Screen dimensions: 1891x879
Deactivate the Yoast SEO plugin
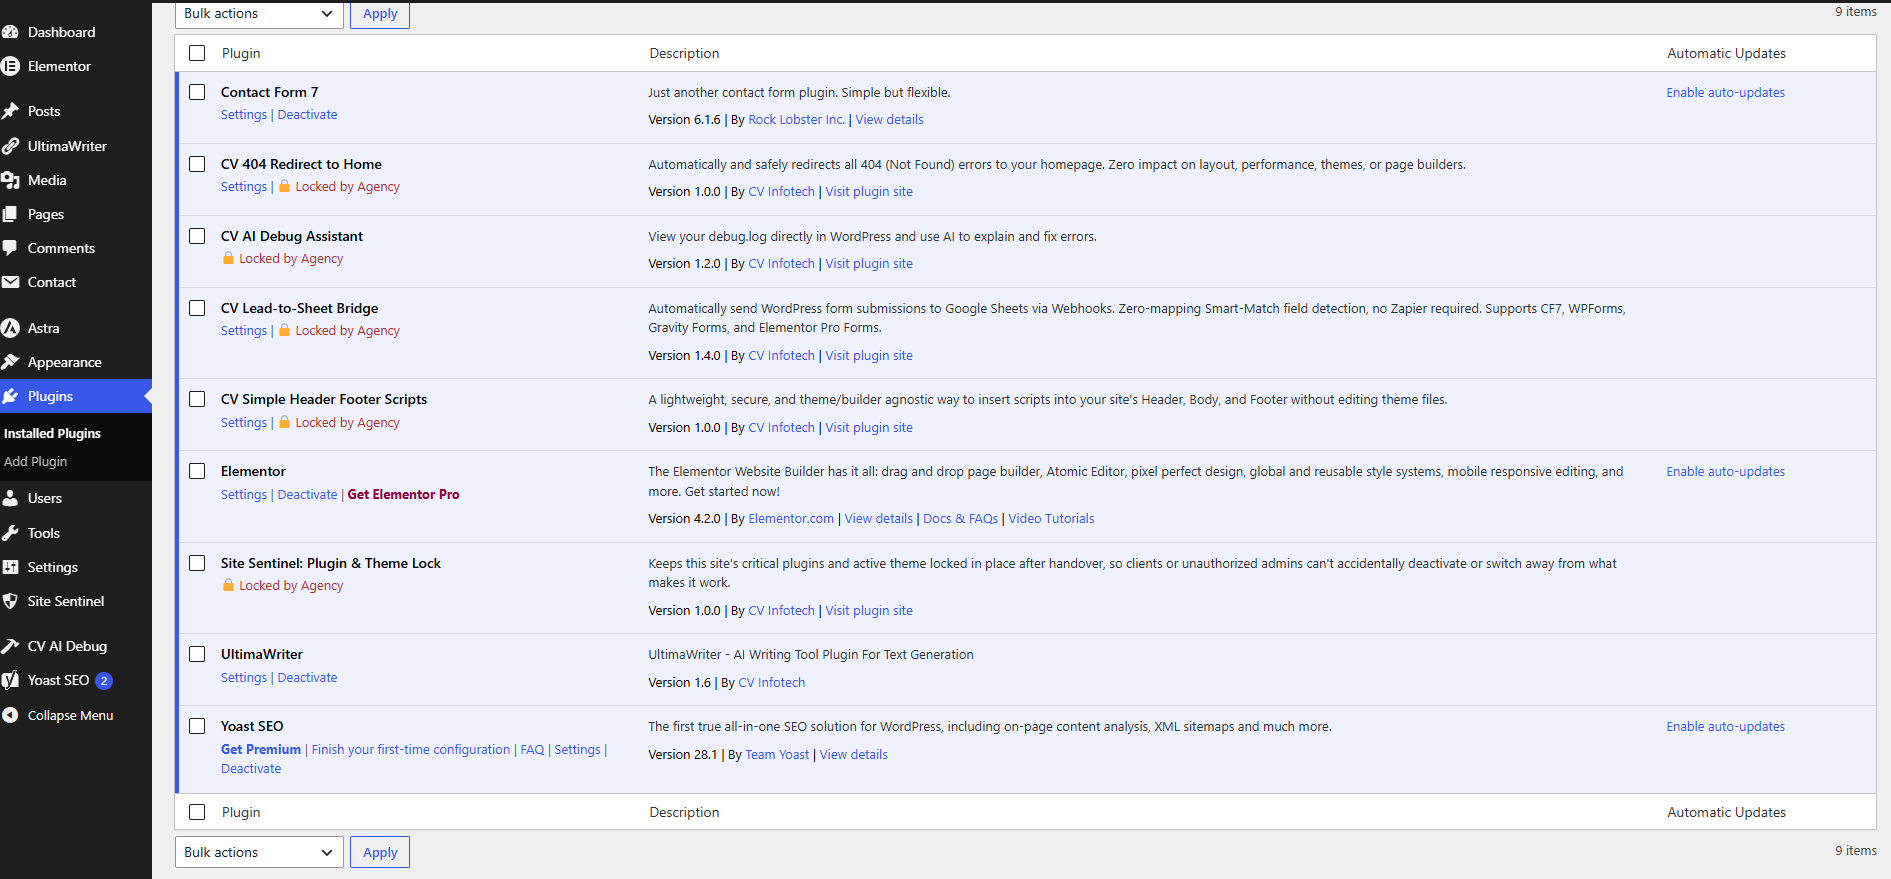(x=251, y=769)
